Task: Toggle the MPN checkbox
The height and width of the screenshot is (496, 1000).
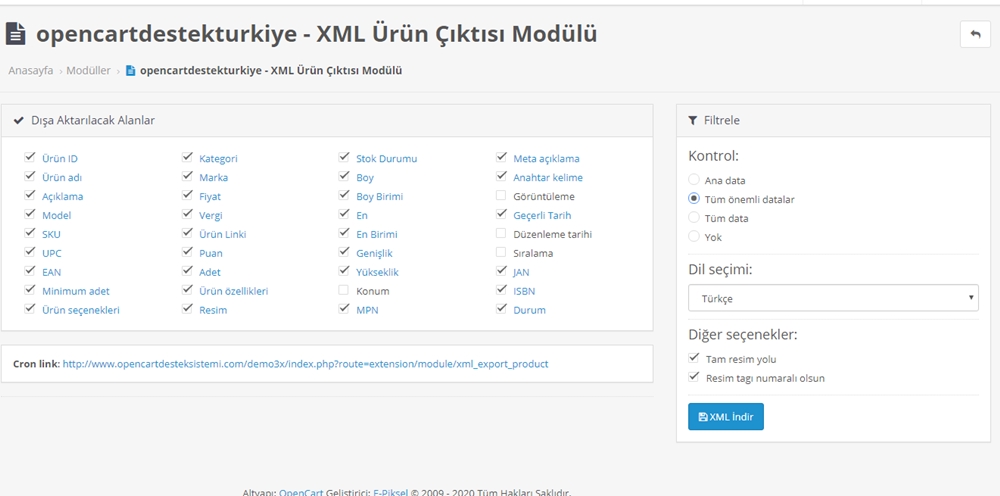Action: coord(344,309)
